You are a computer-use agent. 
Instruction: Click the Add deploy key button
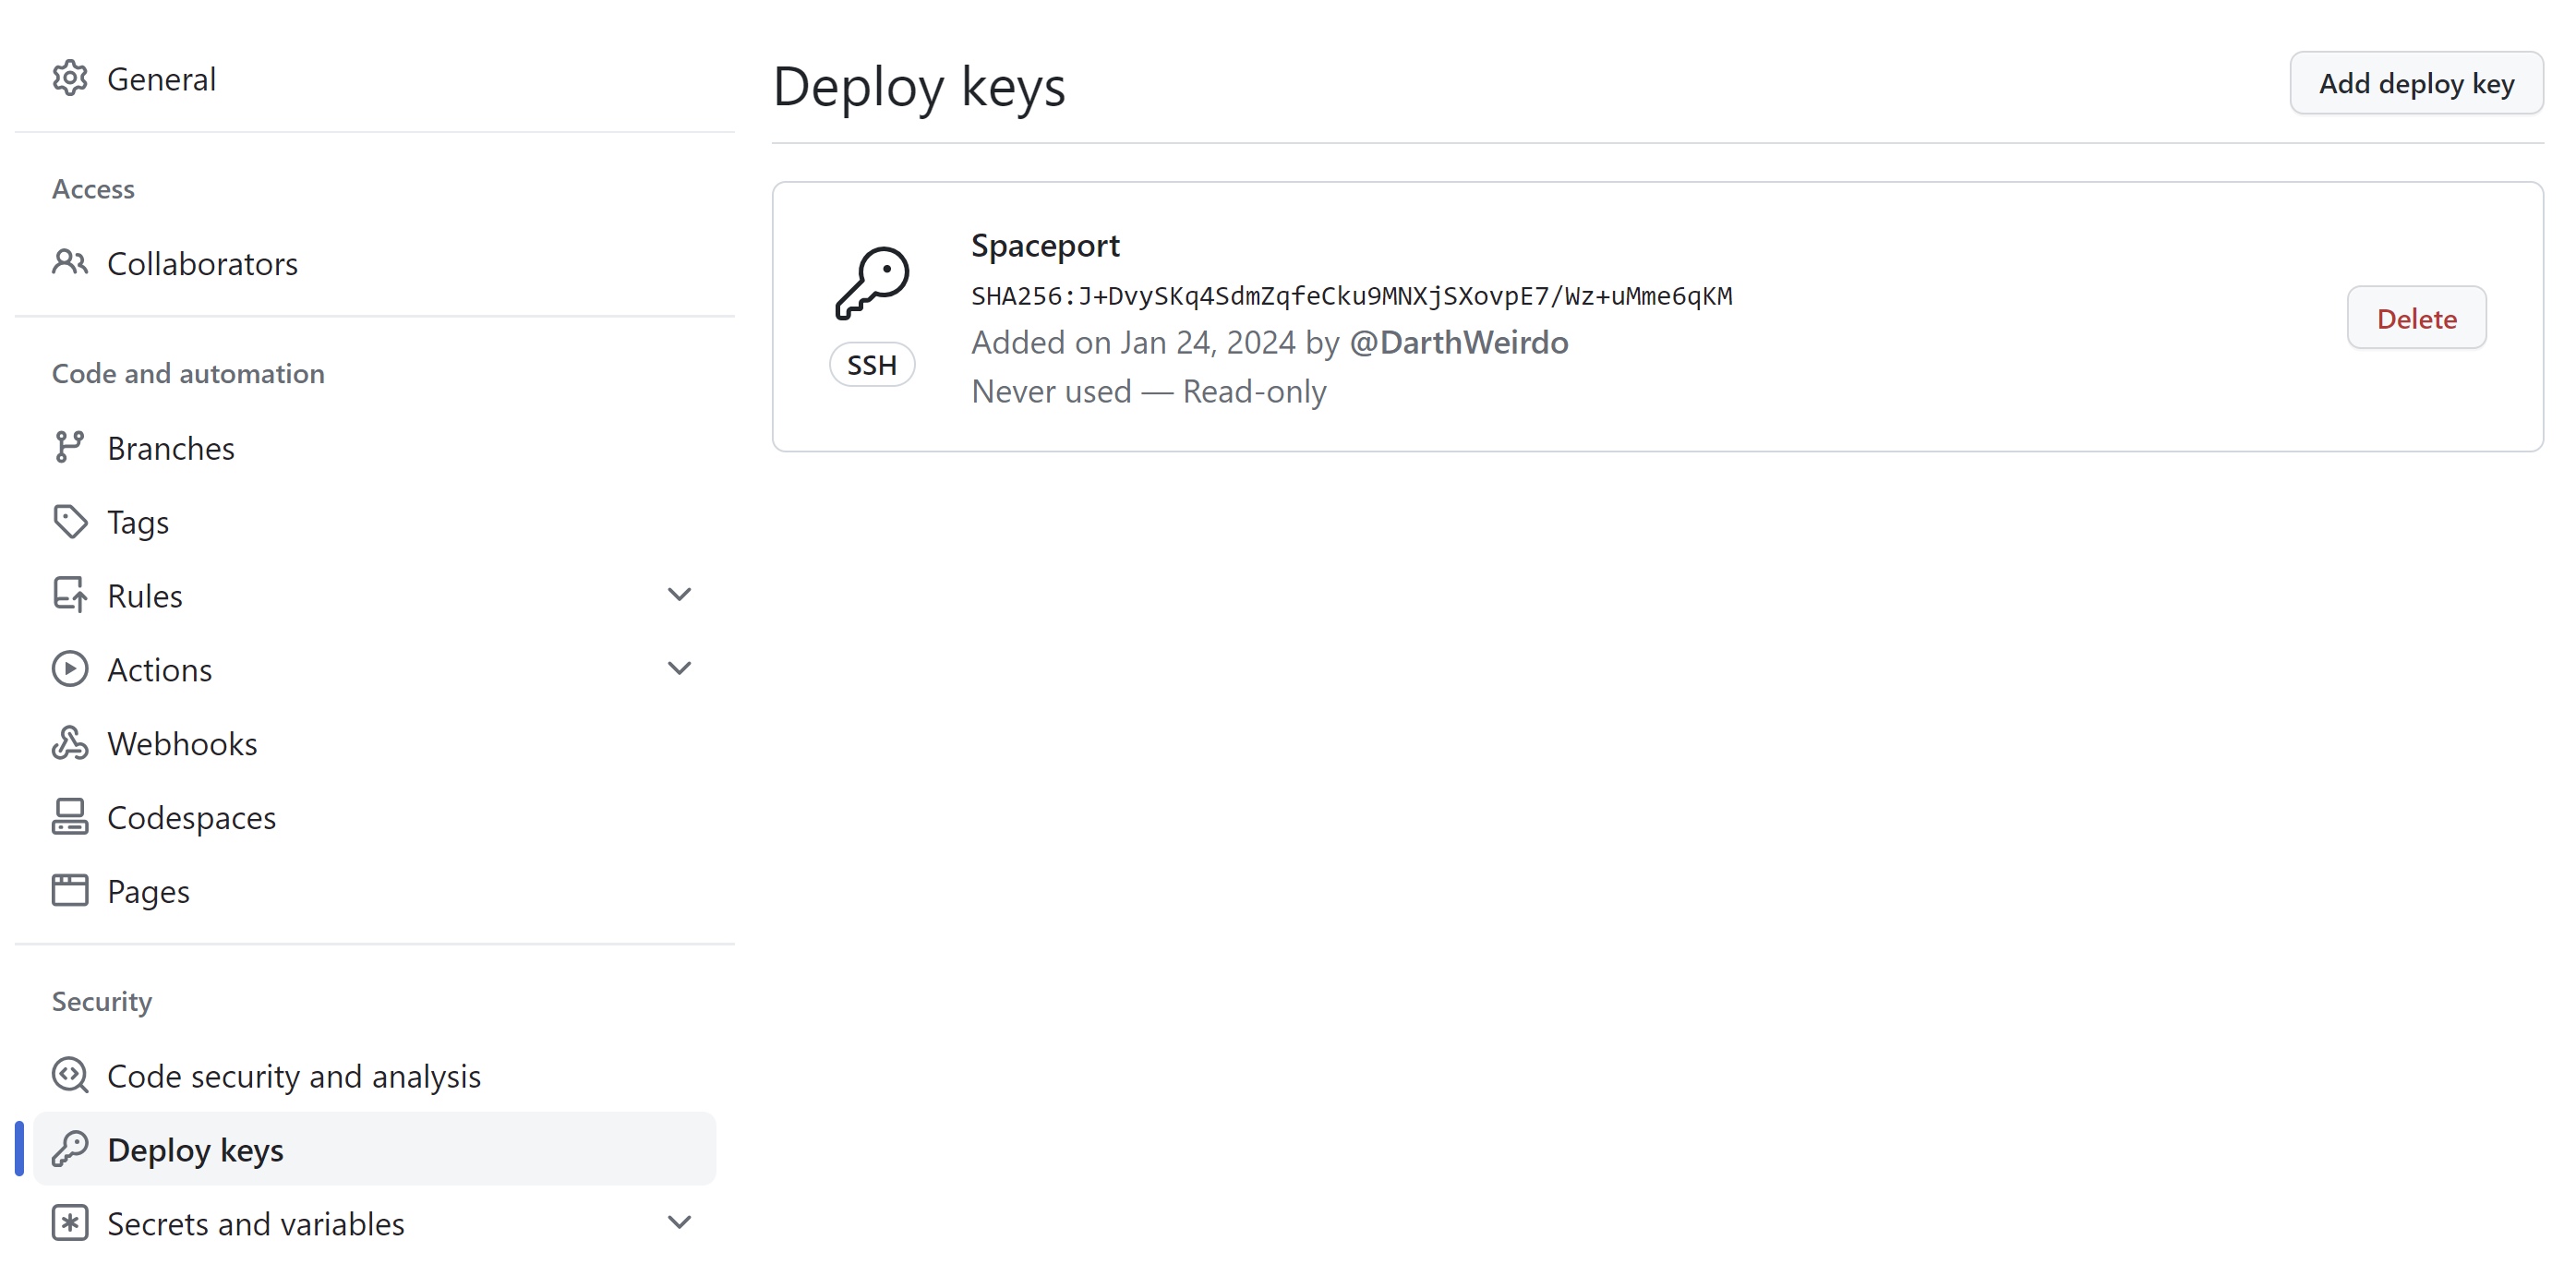2416,83
